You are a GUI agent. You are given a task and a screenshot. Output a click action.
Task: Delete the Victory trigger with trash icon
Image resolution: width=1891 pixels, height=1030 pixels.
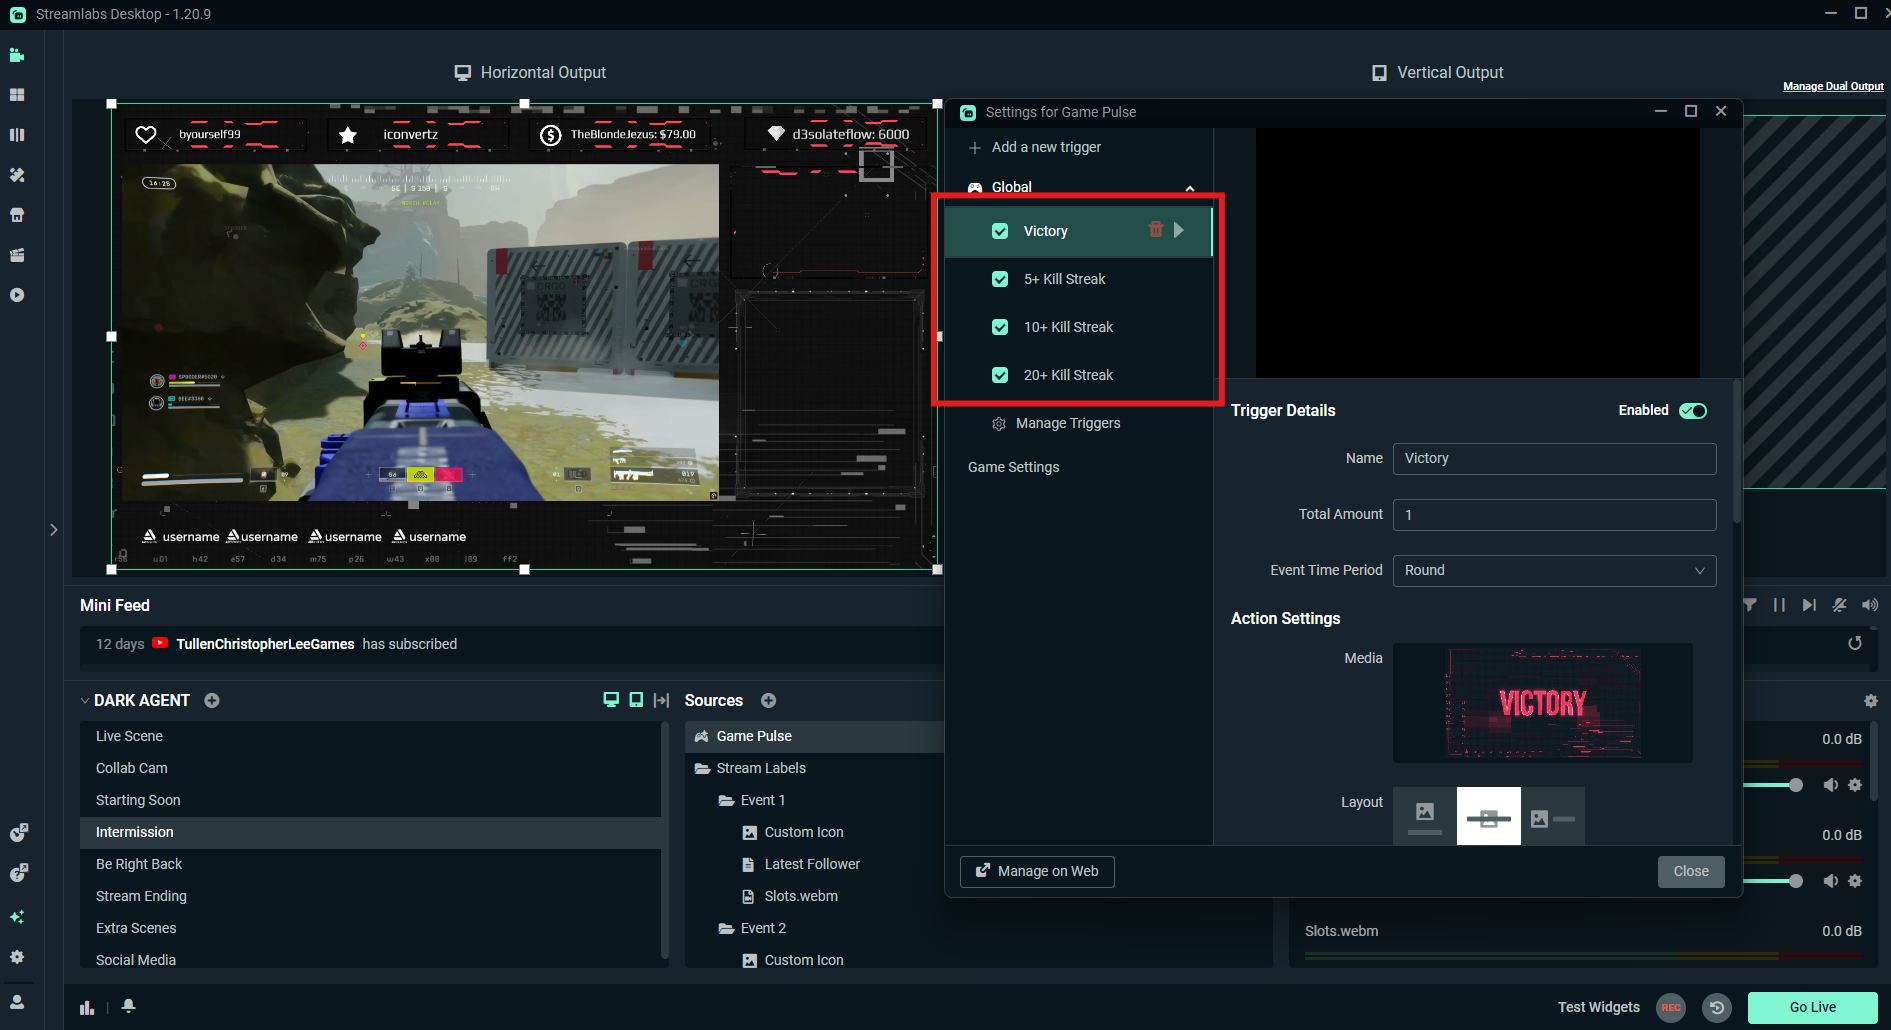pos(1156,230)
